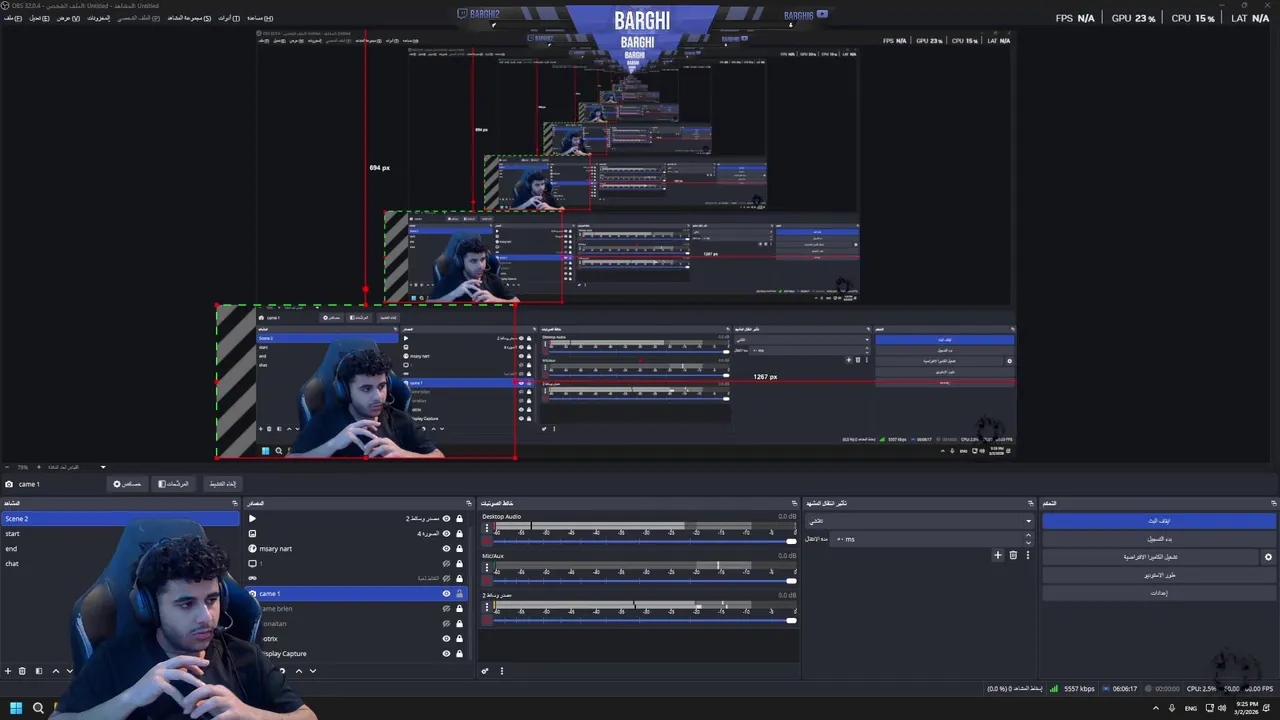Open the Scene Collection (S) menu

189,18
